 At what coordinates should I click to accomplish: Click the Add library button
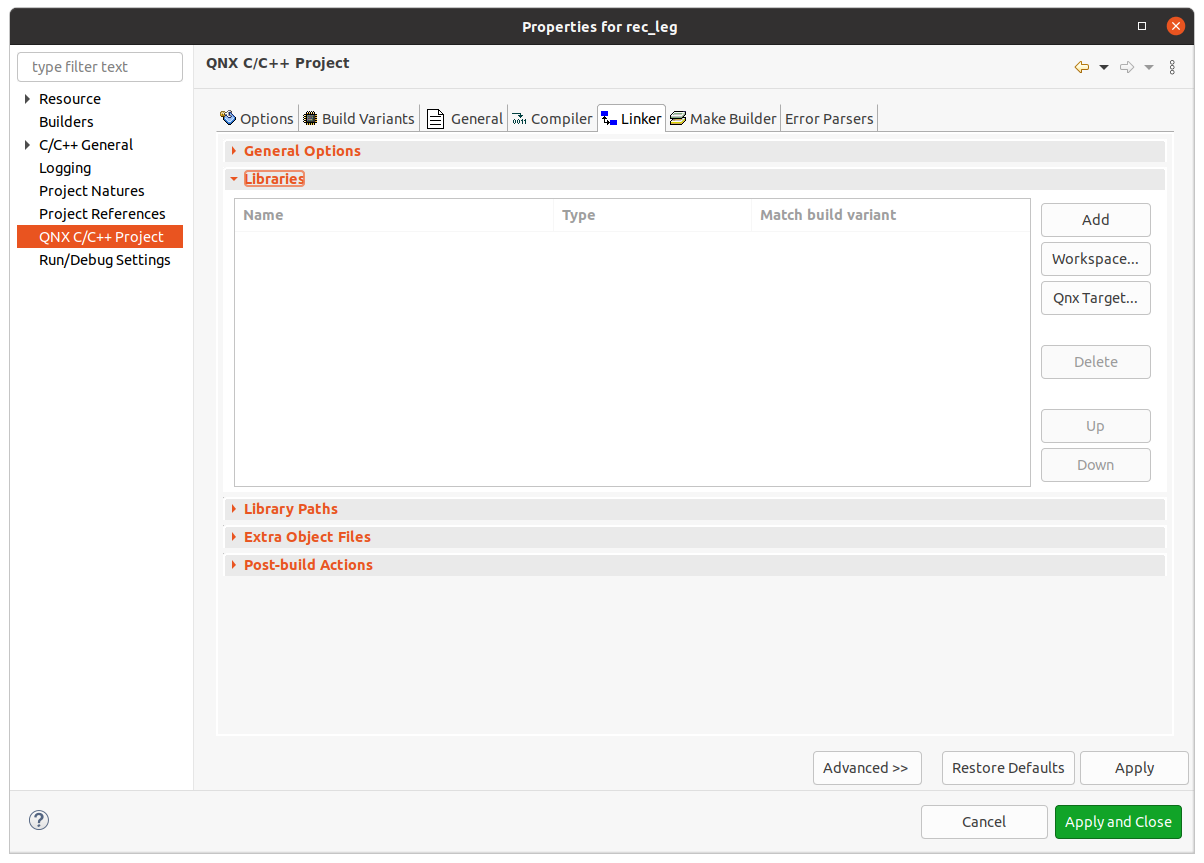pyautogui.click(x=1096, y=220)
